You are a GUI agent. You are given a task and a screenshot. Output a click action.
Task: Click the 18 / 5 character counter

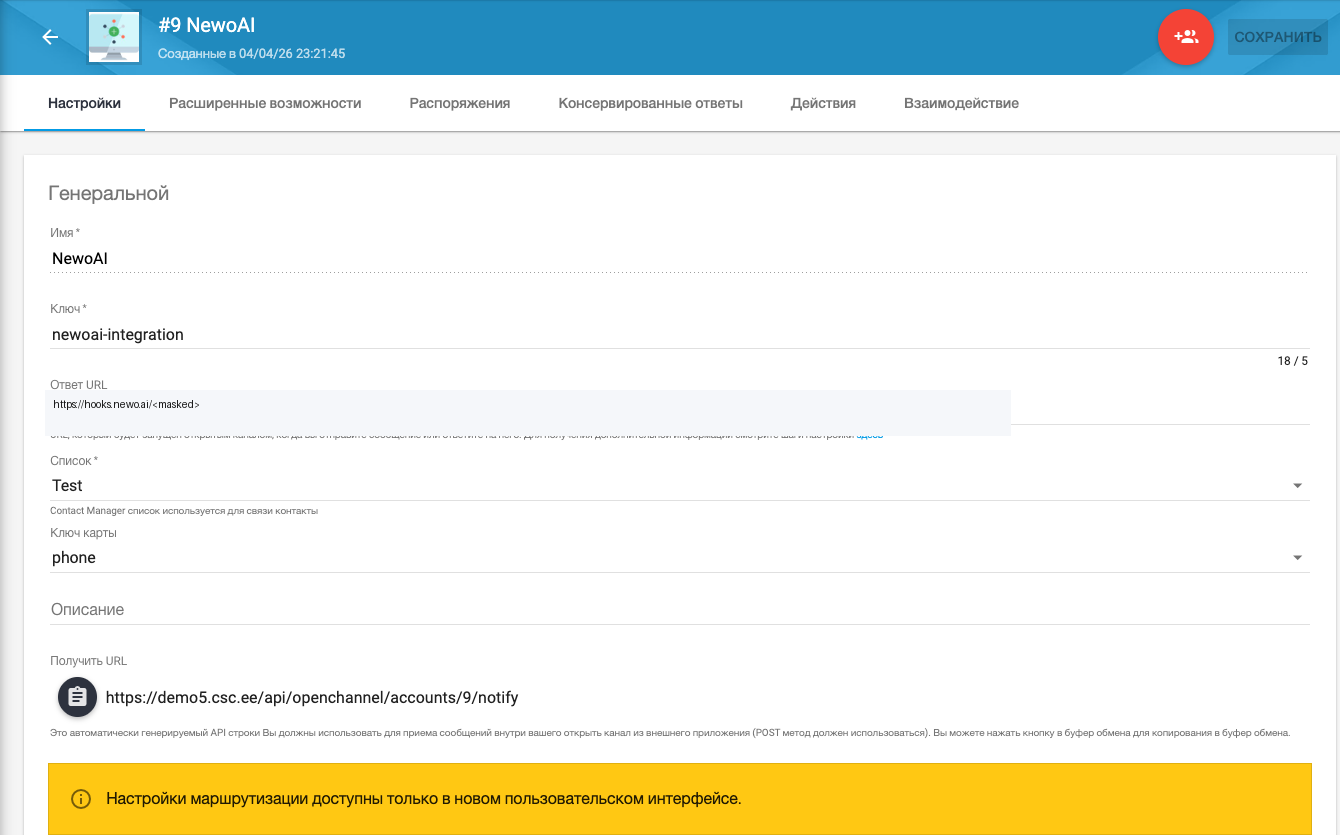coord(1292,361)
